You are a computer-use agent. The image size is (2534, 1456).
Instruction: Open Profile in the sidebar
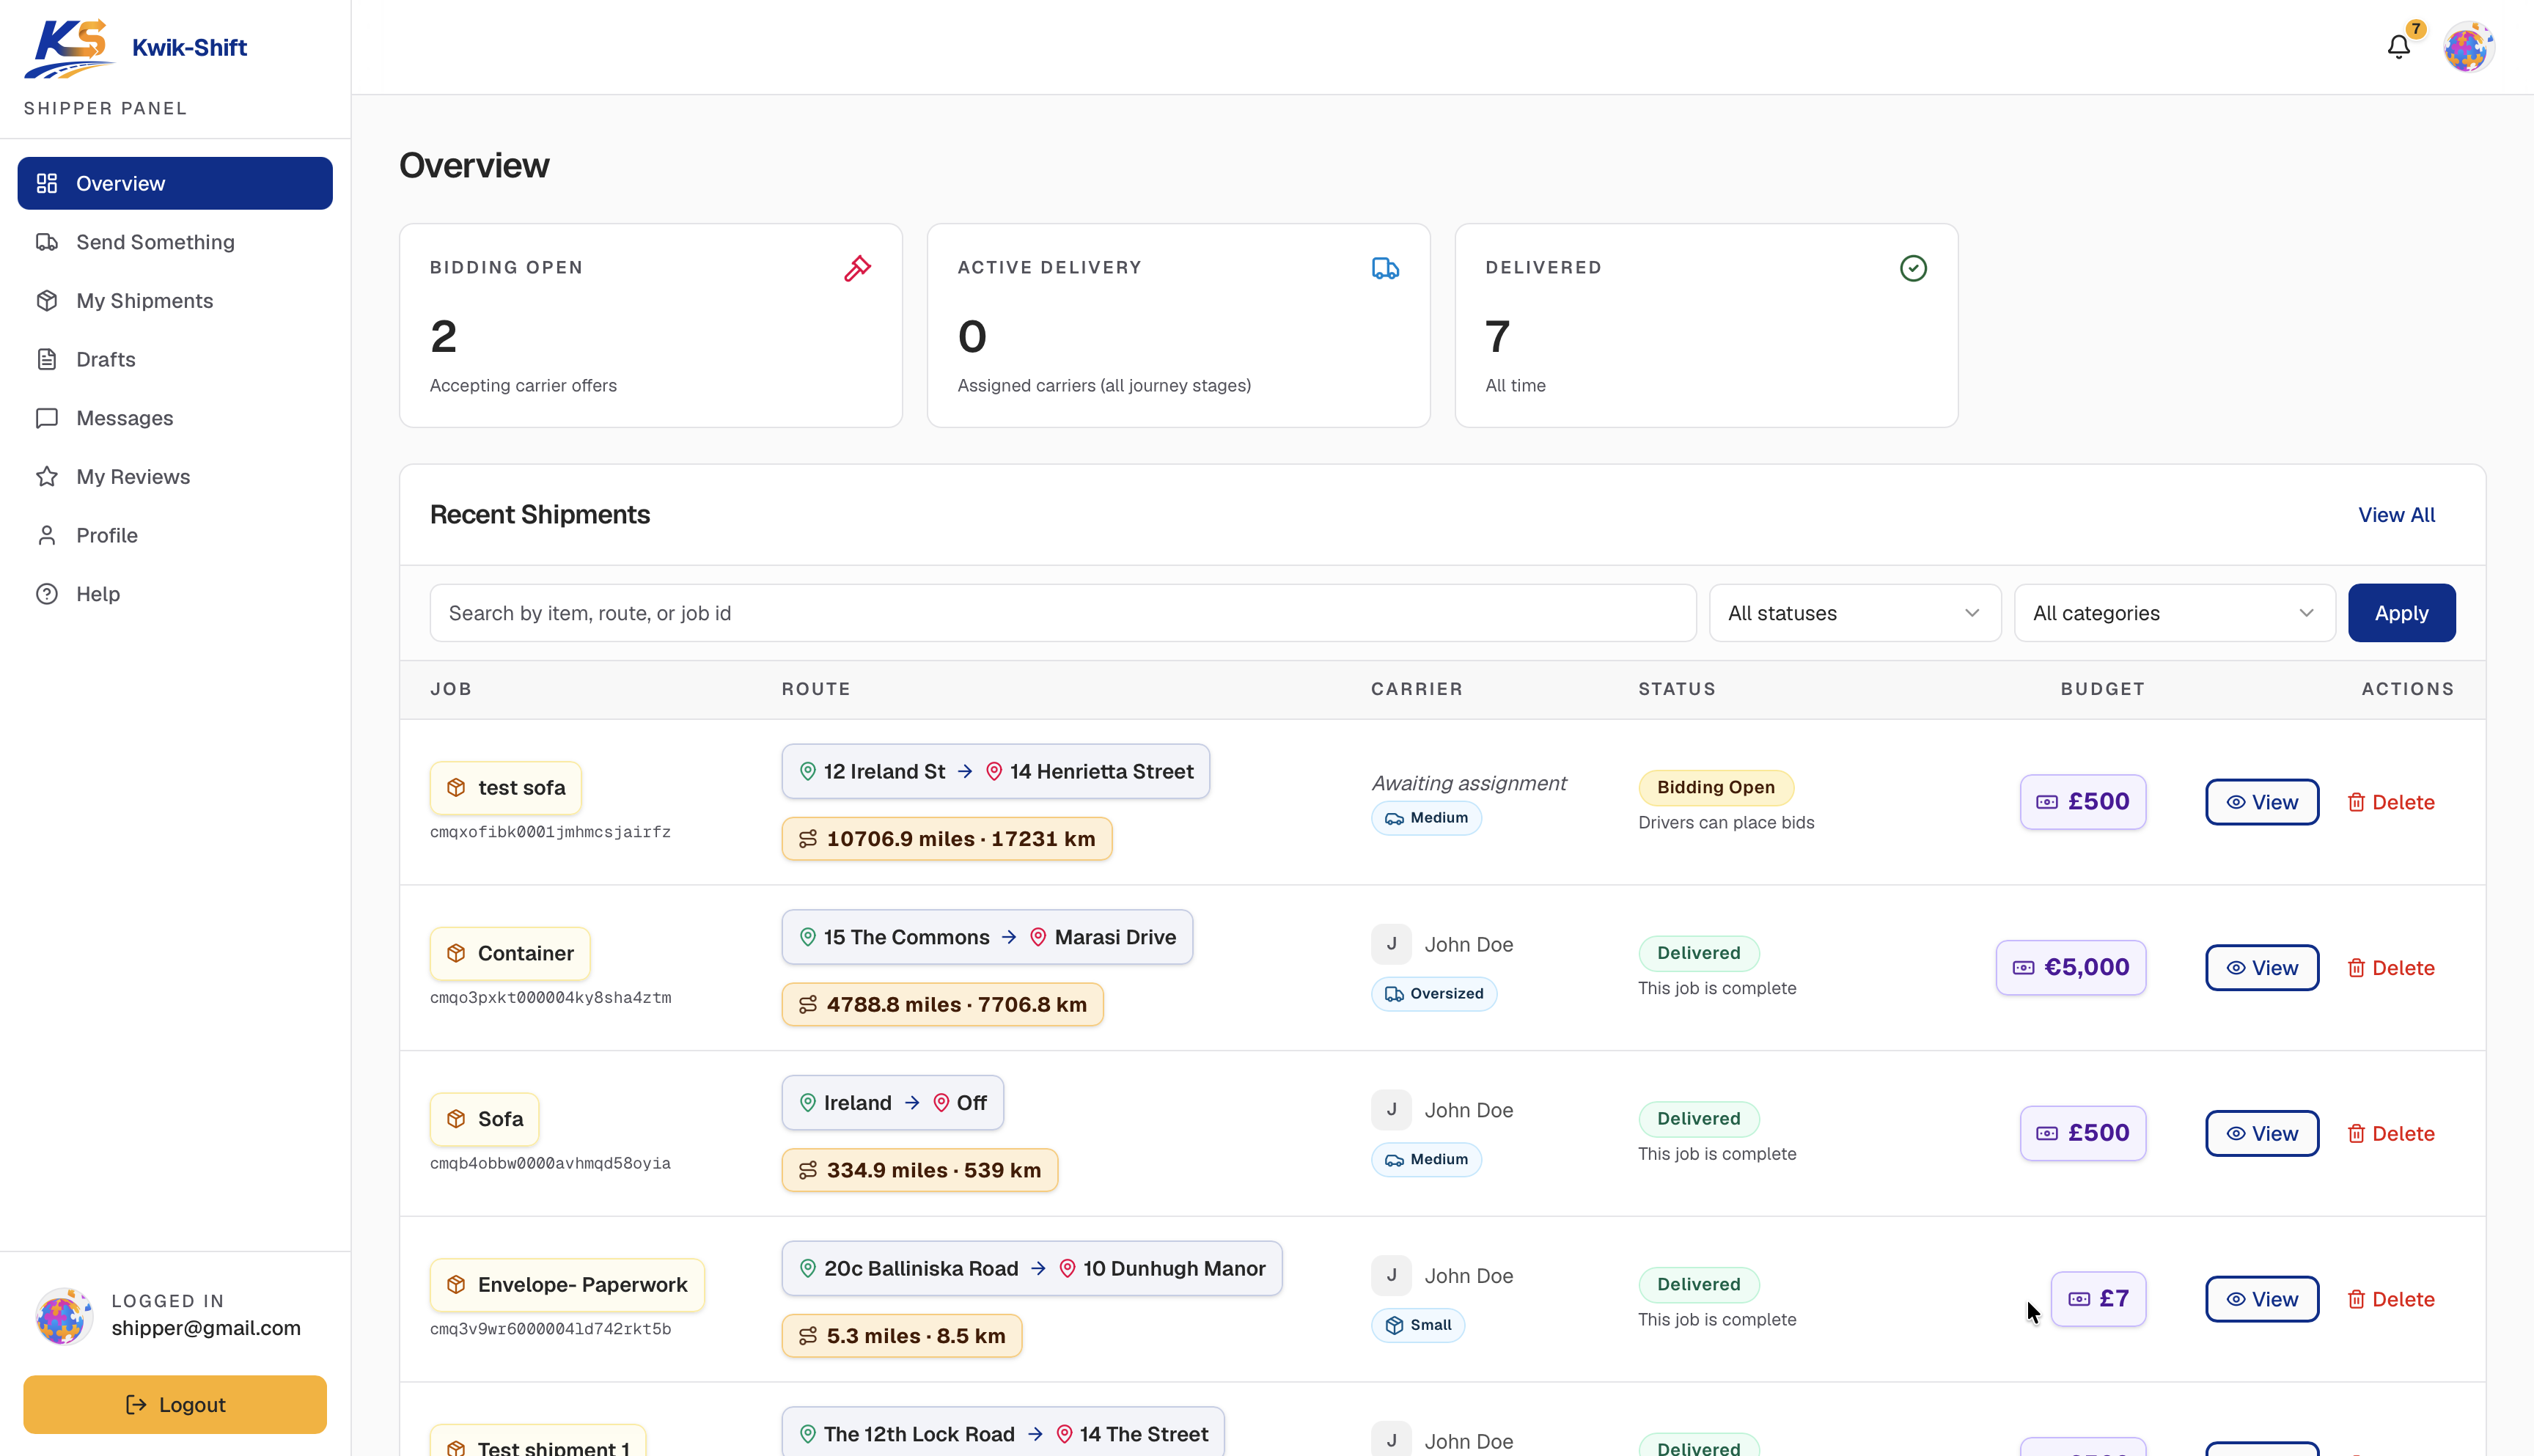(x=175, y=535)
